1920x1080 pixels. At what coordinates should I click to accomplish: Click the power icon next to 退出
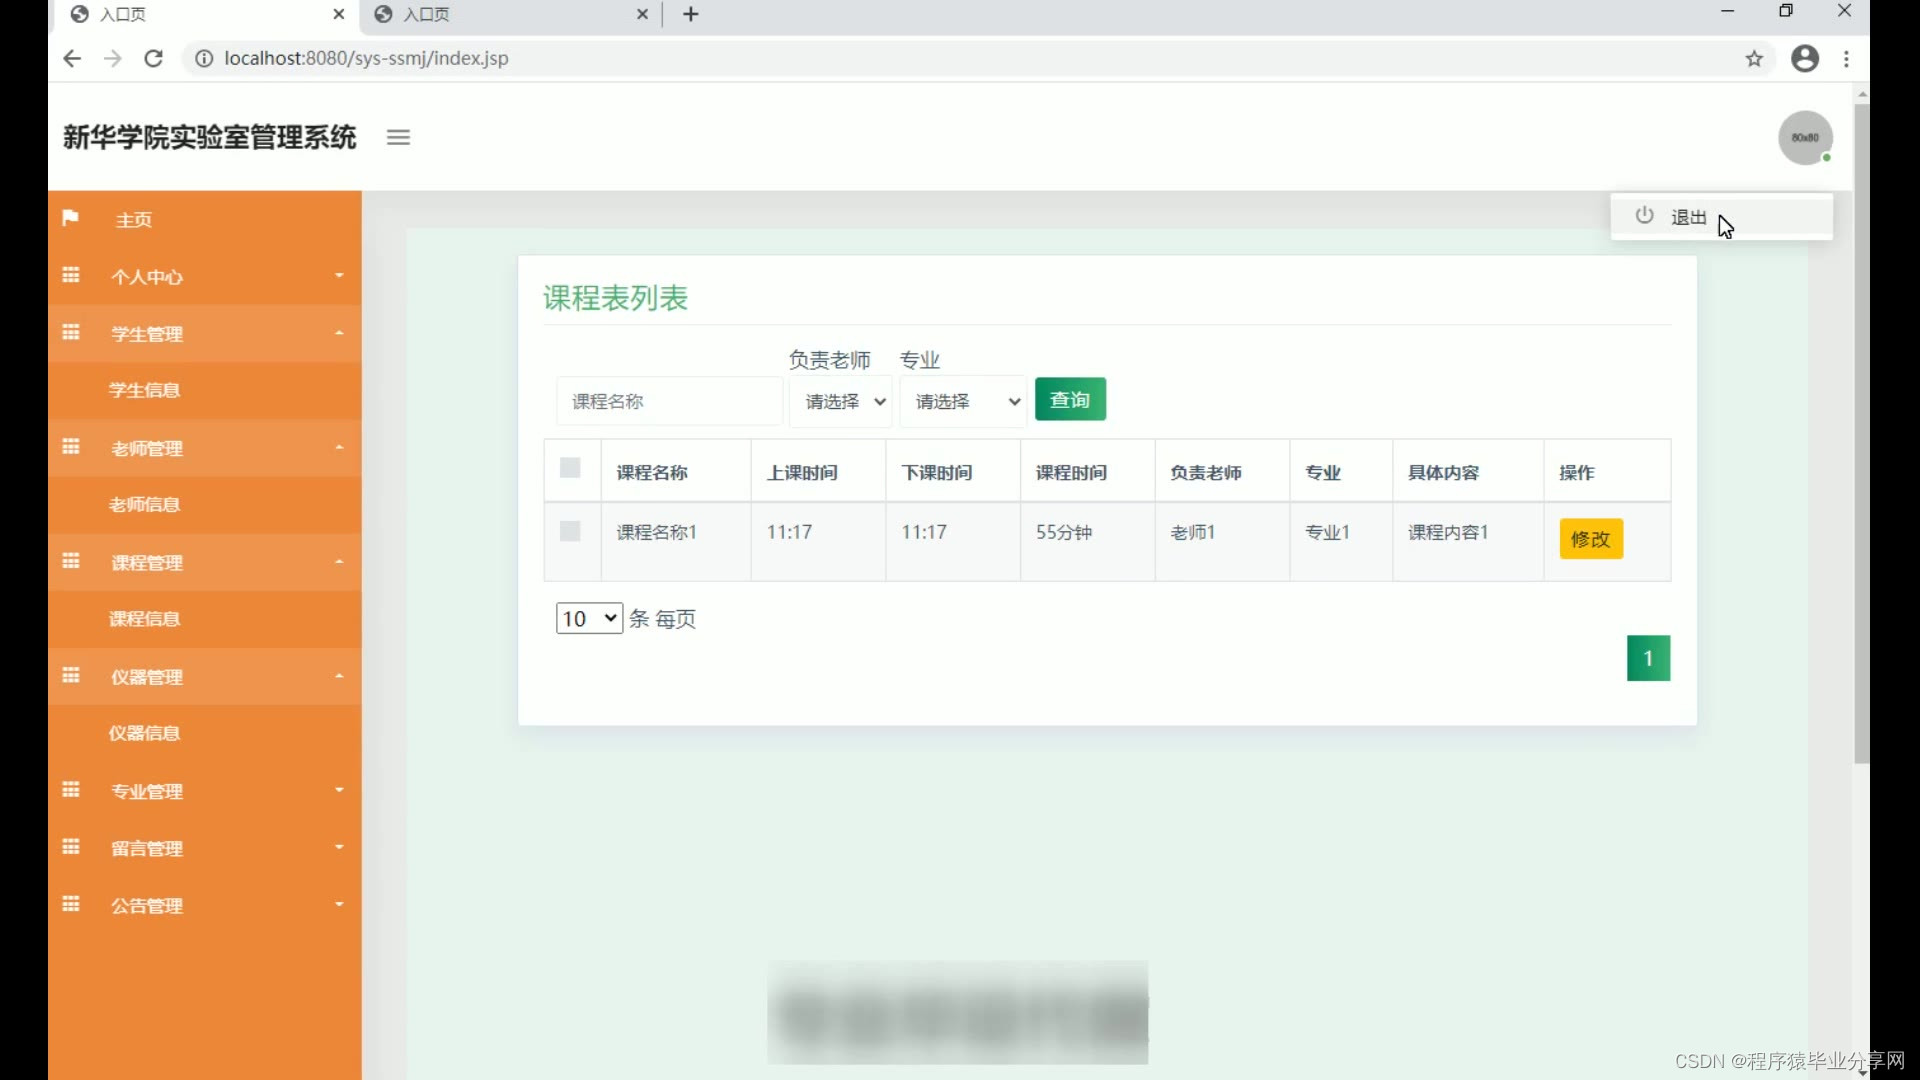1644,216
